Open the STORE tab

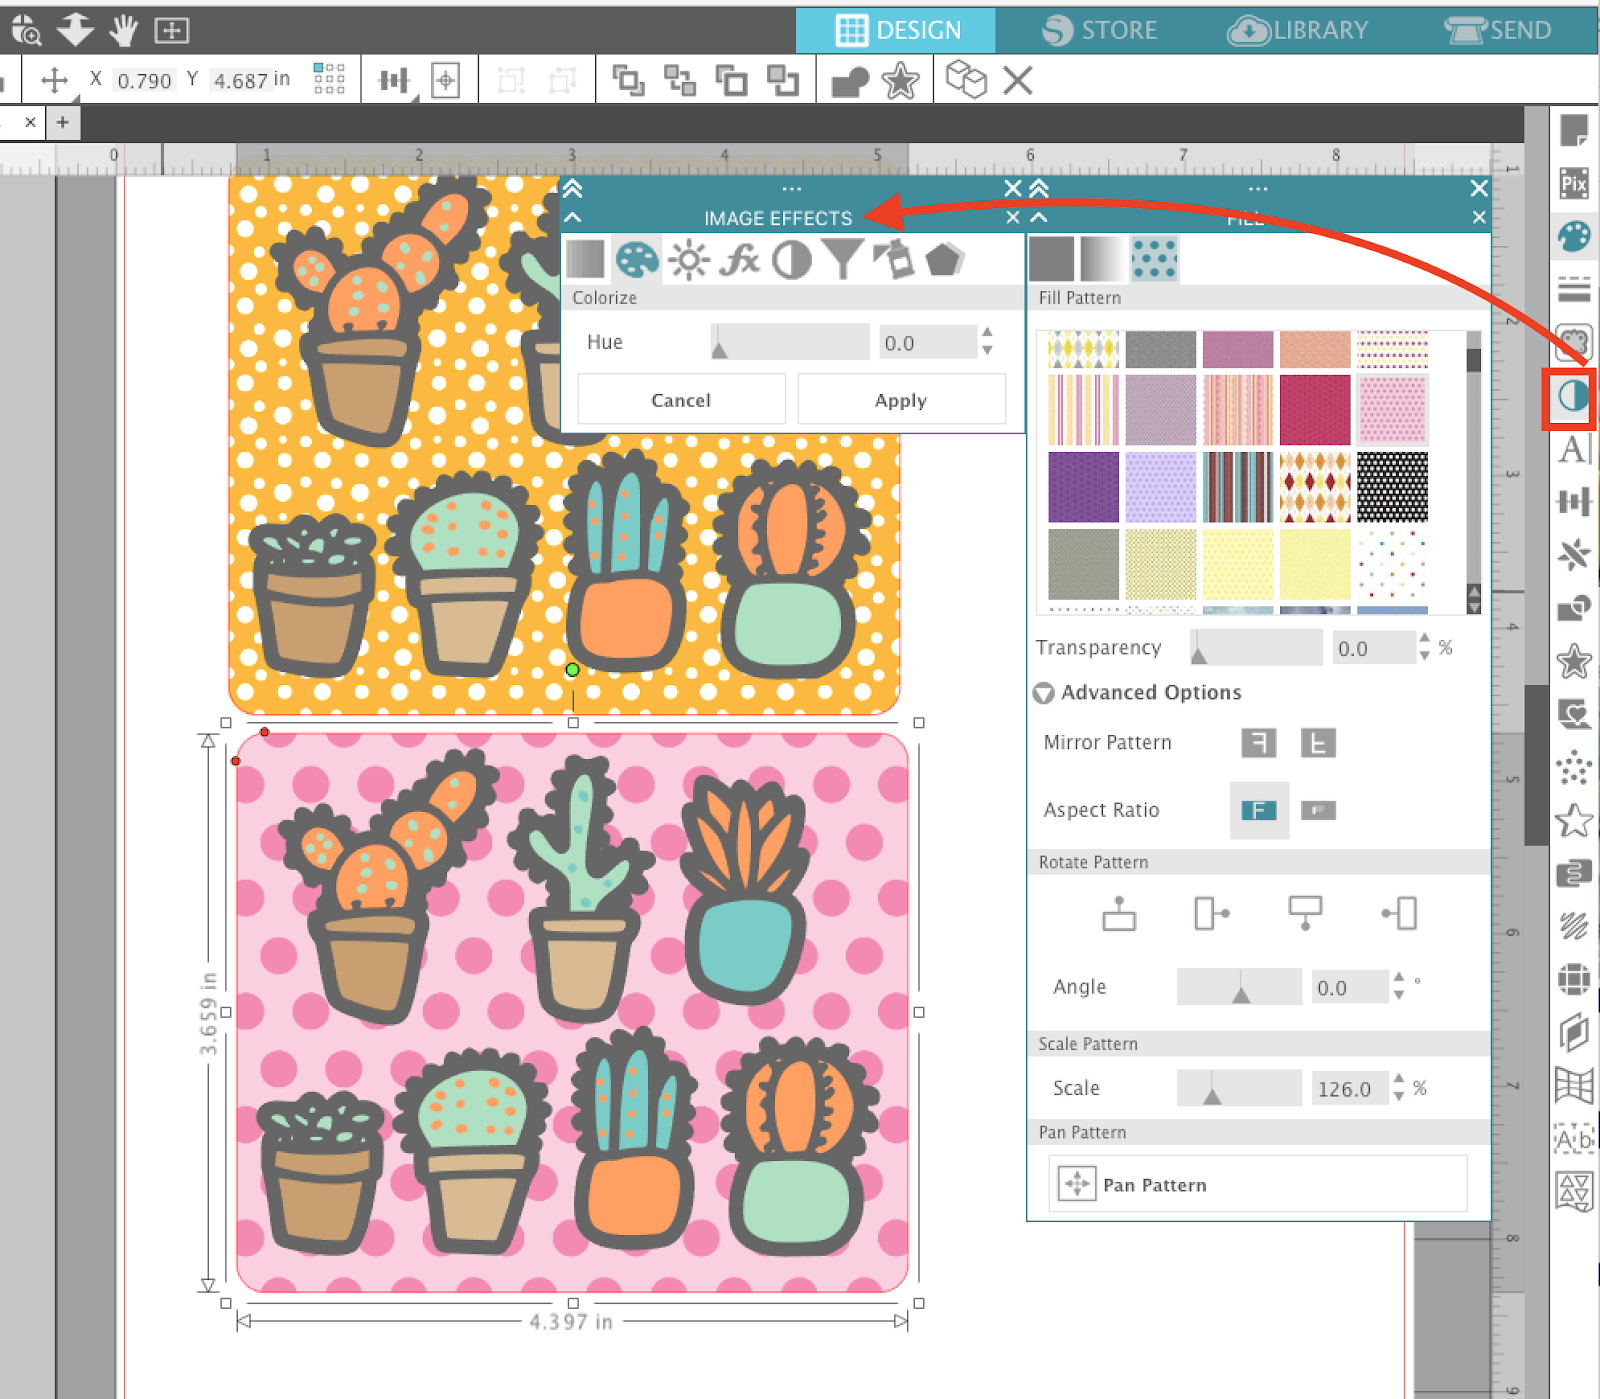[1100, 30]
